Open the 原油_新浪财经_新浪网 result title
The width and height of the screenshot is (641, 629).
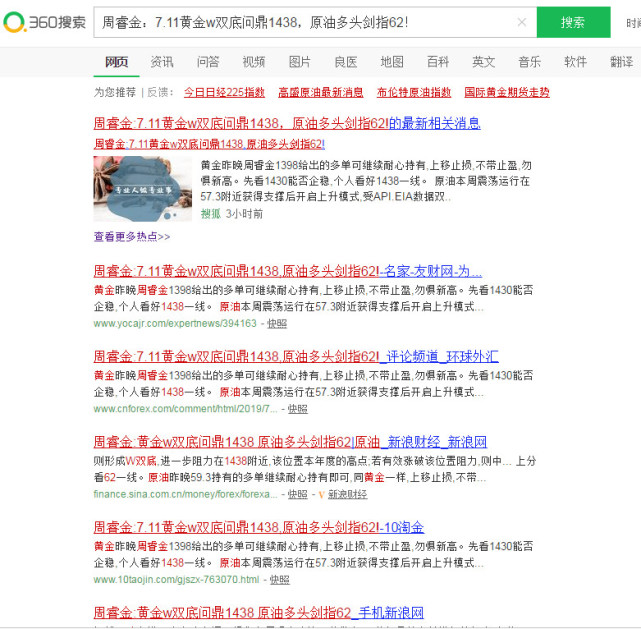pos(290,442)
